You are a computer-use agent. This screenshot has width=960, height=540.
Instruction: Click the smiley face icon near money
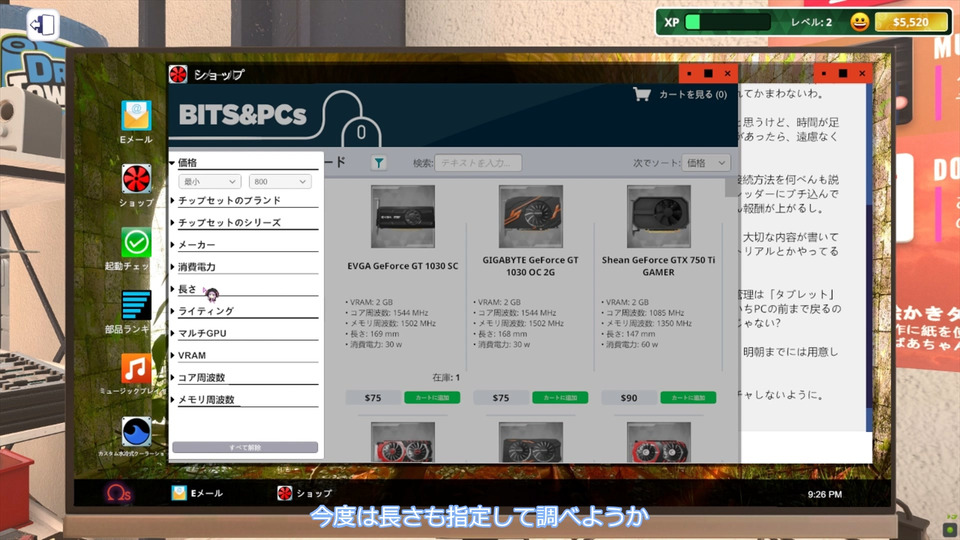860,22
